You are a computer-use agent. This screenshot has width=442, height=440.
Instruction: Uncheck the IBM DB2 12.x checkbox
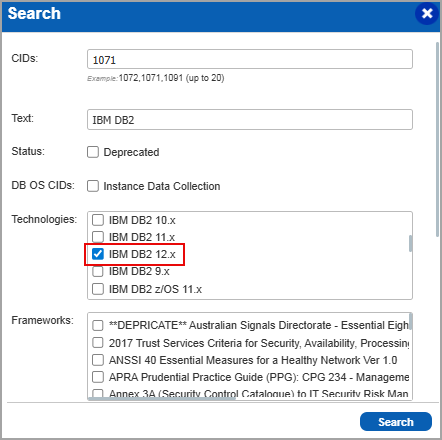pos(98,254)
